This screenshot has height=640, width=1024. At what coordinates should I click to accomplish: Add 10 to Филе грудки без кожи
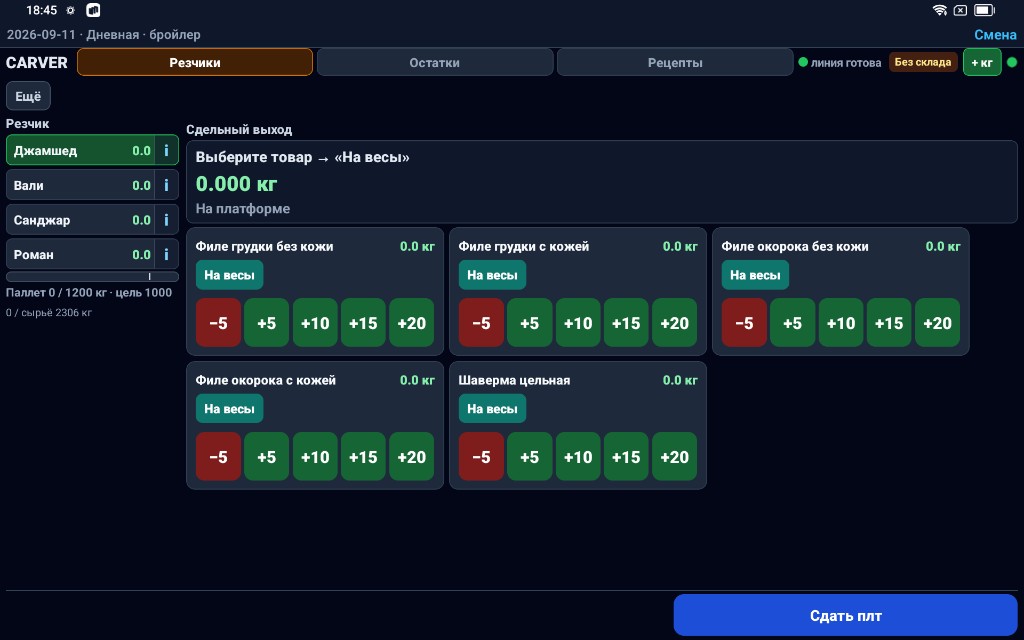click(x=315, y=323)
